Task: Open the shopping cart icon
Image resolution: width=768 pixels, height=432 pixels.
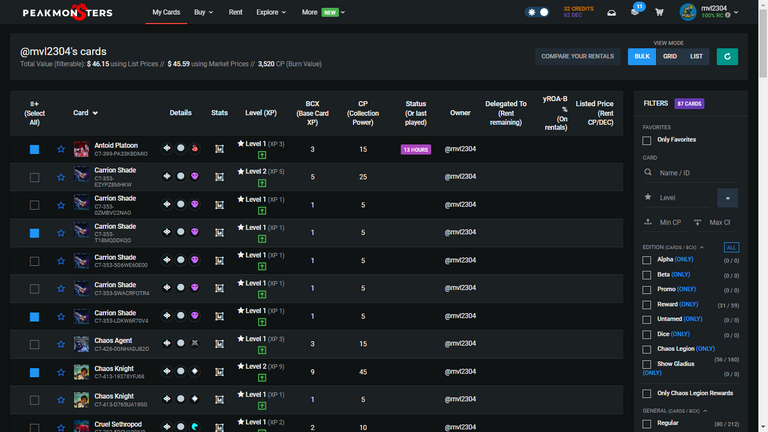Action: click(659, 13)
